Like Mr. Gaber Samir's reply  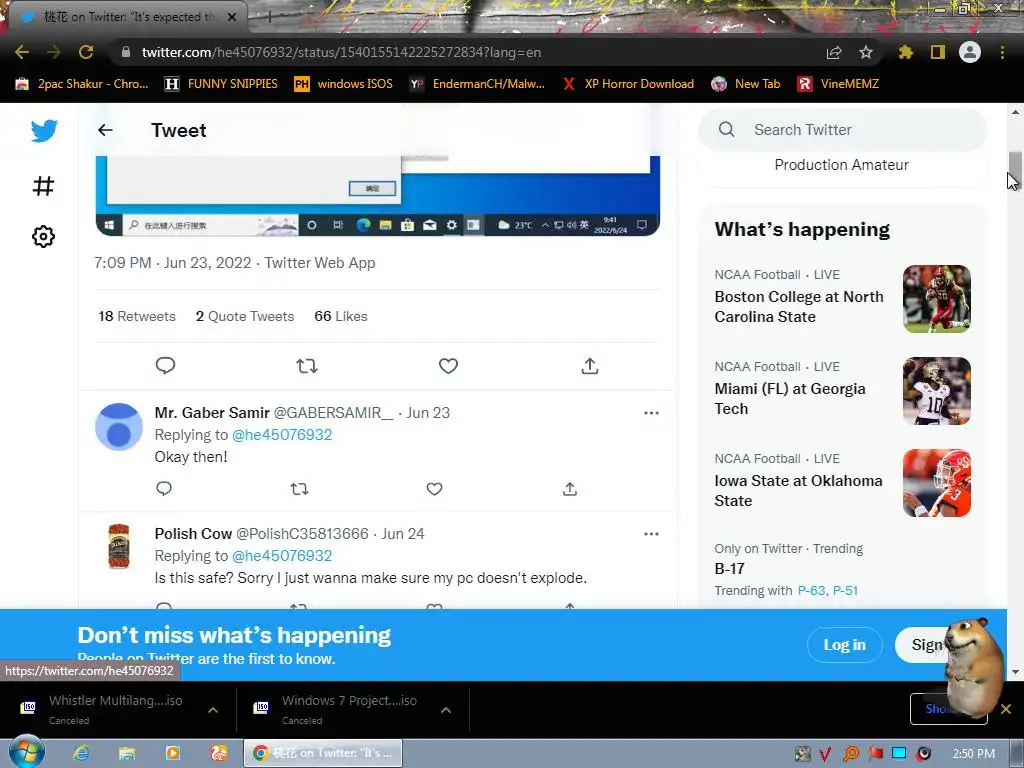point(434,488)
